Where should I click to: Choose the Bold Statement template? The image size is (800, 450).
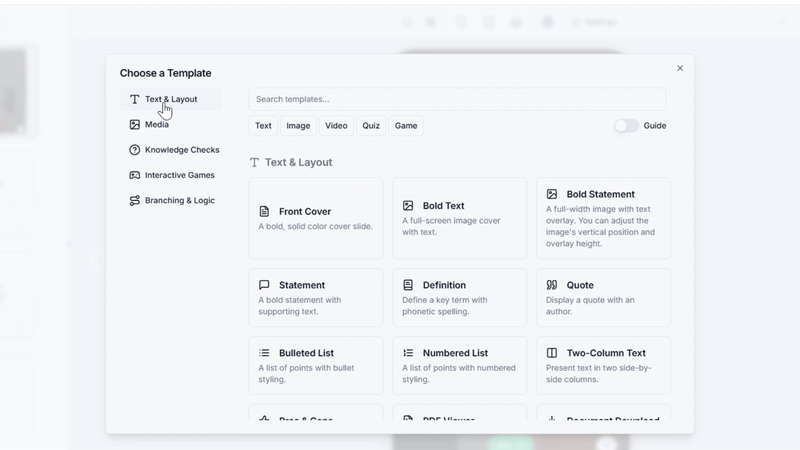(x=603, y=218)
